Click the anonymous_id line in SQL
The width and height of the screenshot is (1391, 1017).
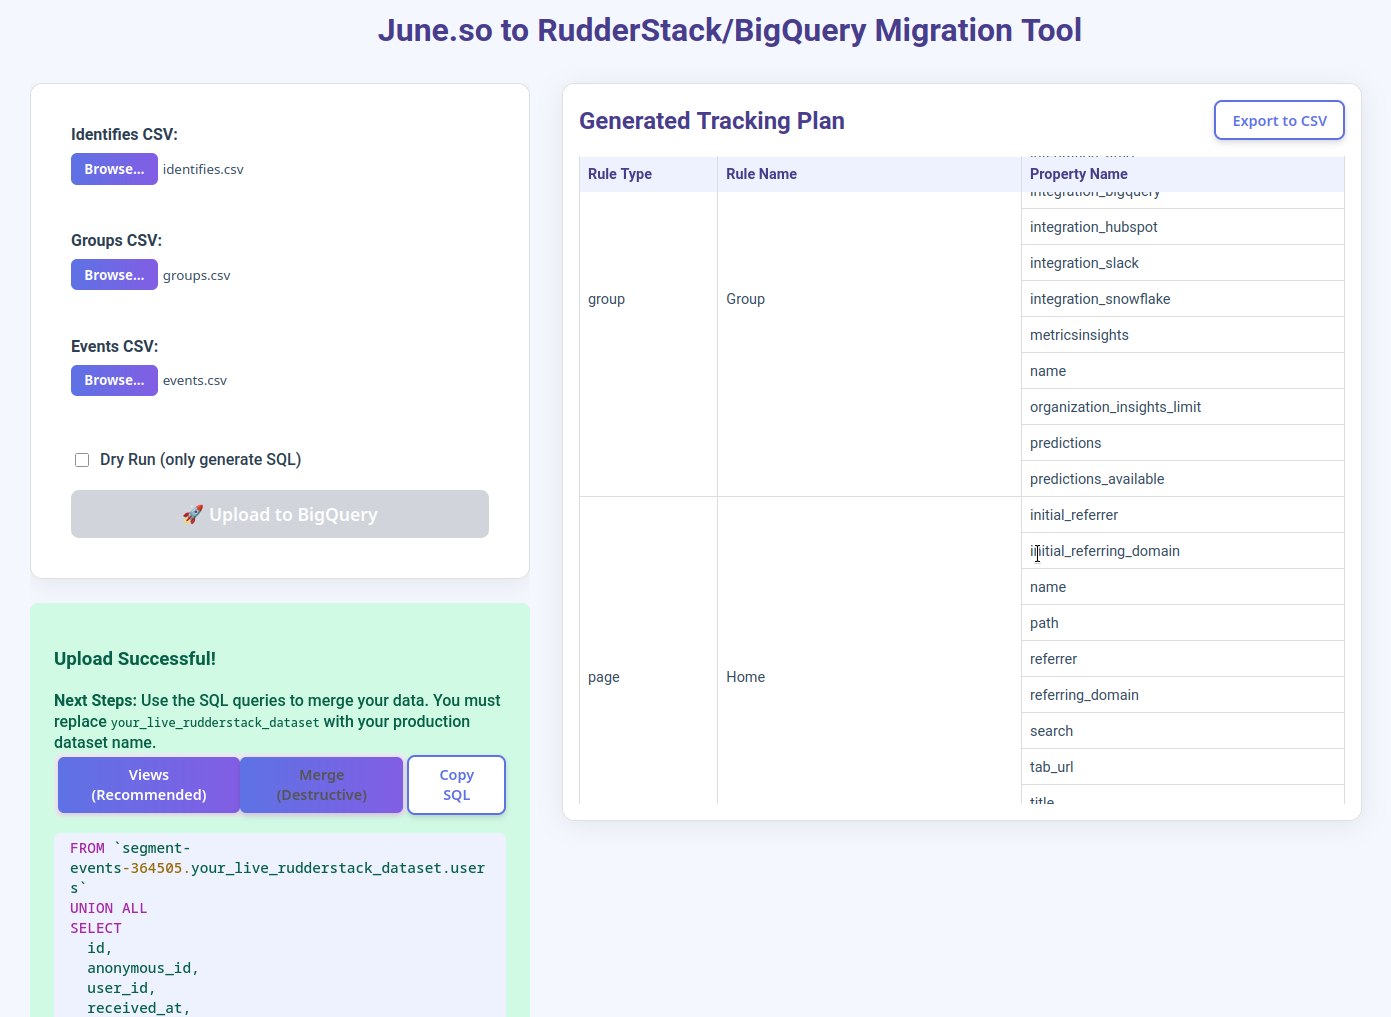coord(143,968)
